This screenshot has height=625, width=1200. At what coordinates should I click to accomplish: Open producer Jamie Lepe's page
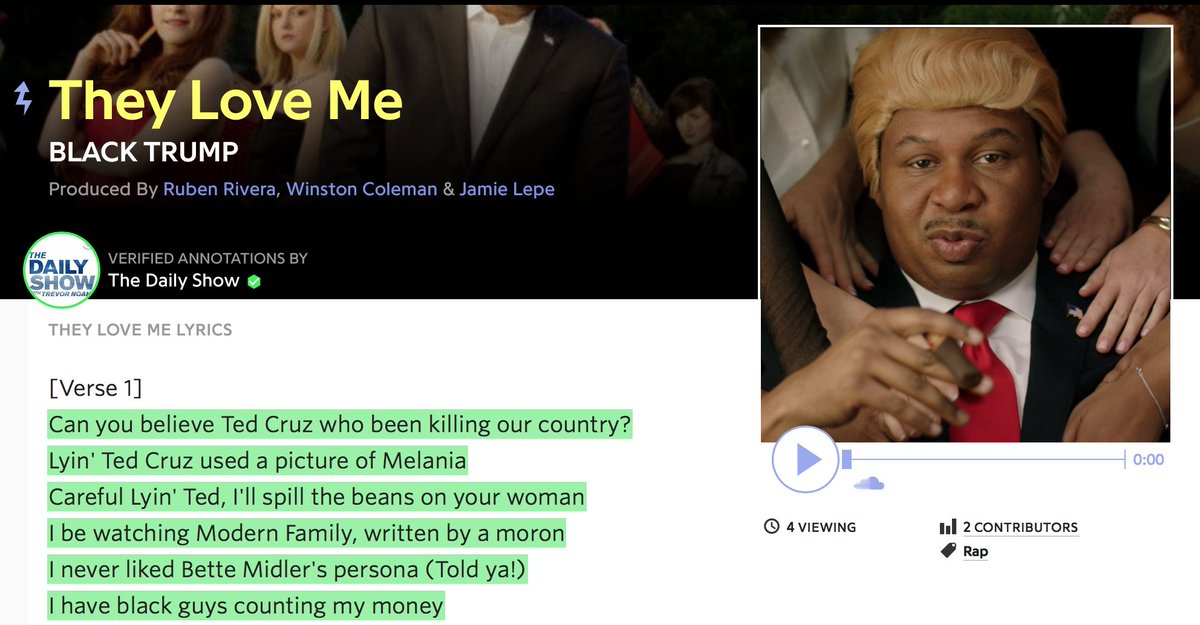pyautogui.click(x=507, y=189)
